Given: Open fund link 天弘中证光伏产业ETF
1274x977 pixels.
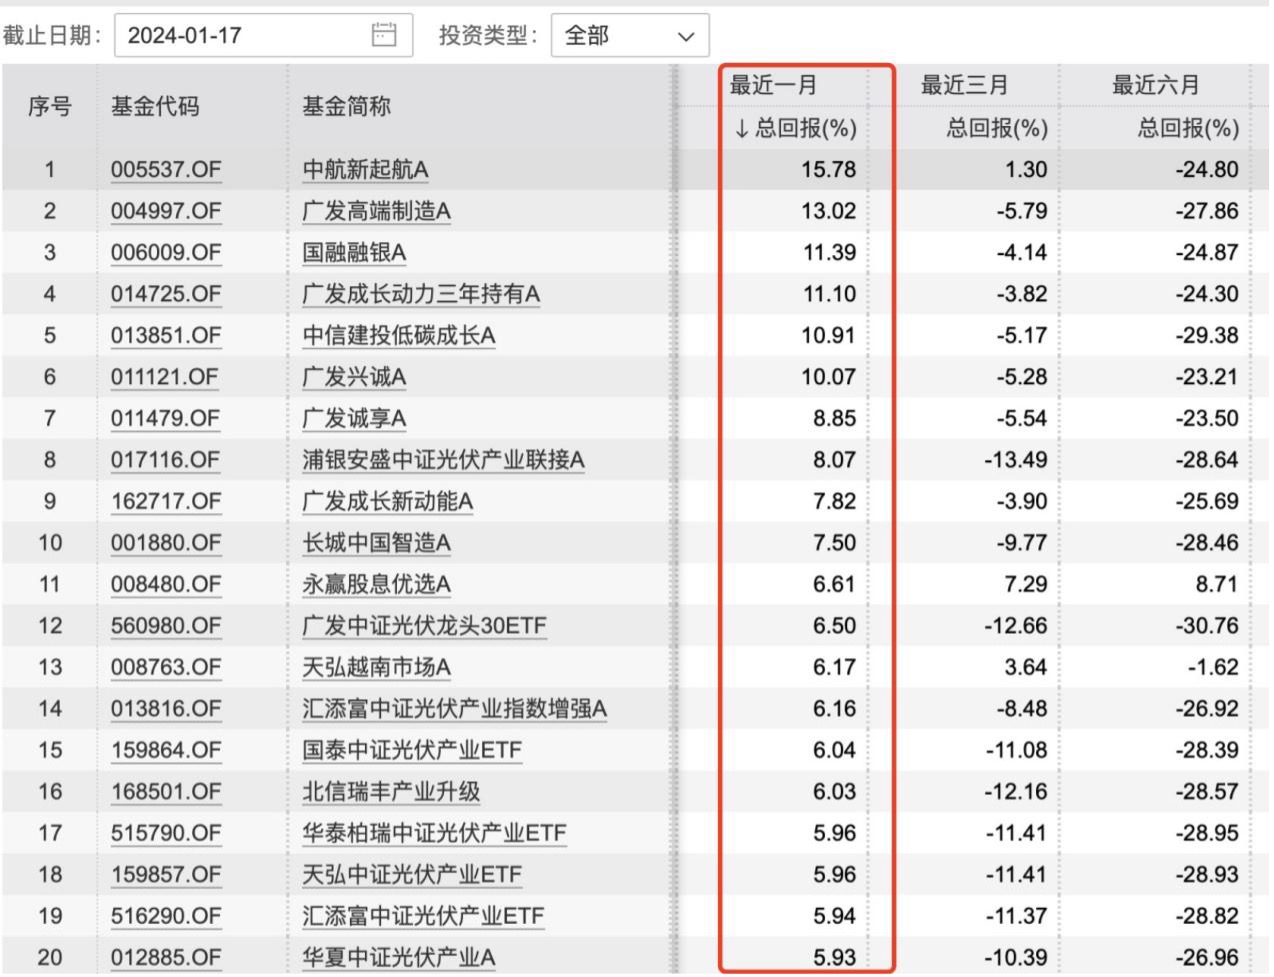Looking at the screenshot, I should (x=412, y=875).
